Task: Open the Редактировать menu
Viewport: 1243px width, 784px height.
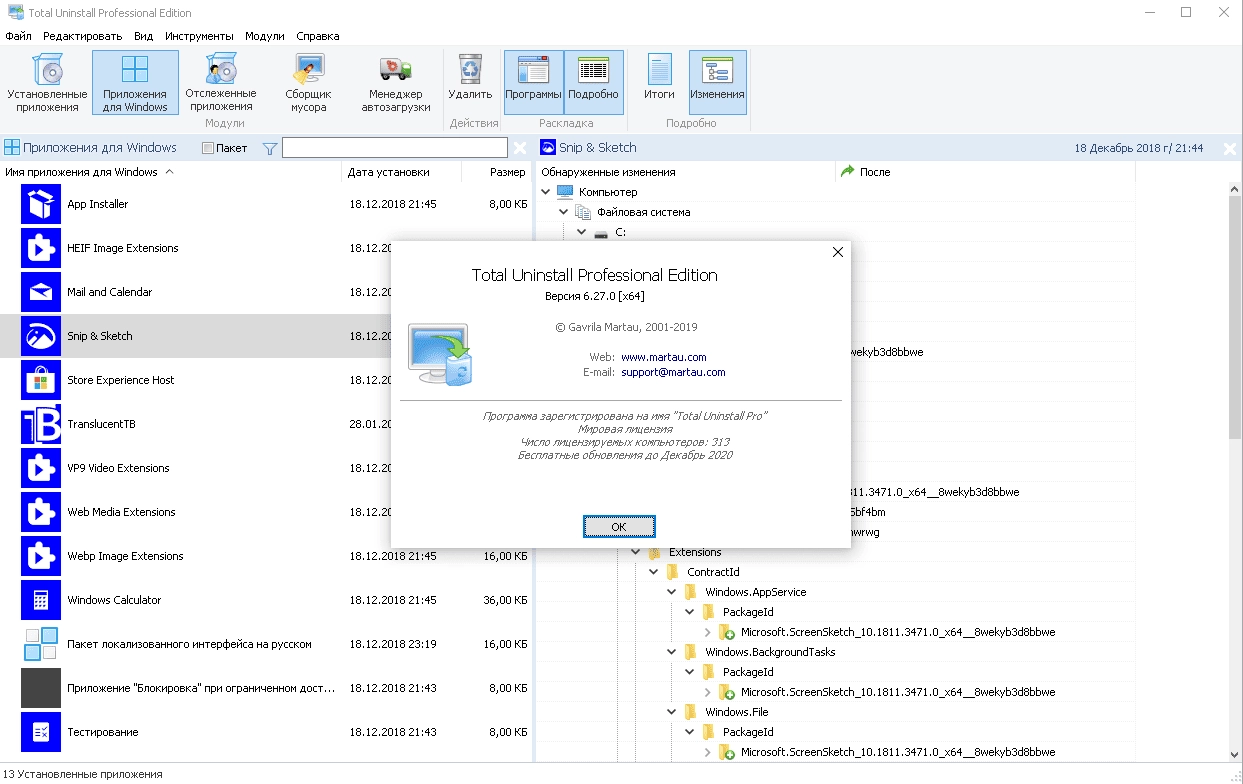Action: 82,36
